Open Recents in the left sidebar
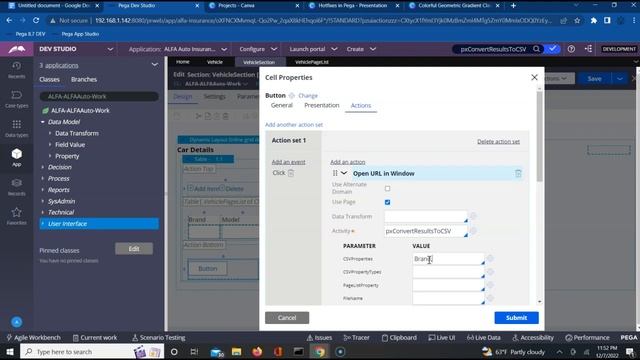The image size is (640, 360). pyautogui.click(x=16, y=69)
